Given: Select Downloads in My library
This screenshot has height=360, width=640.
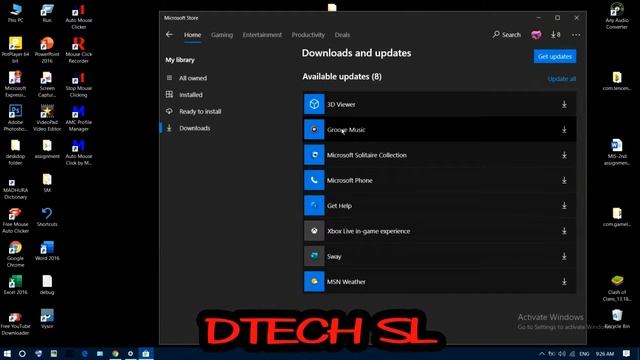Looking at the screenshot, I should pyautogui.click(x=195, y=128).
